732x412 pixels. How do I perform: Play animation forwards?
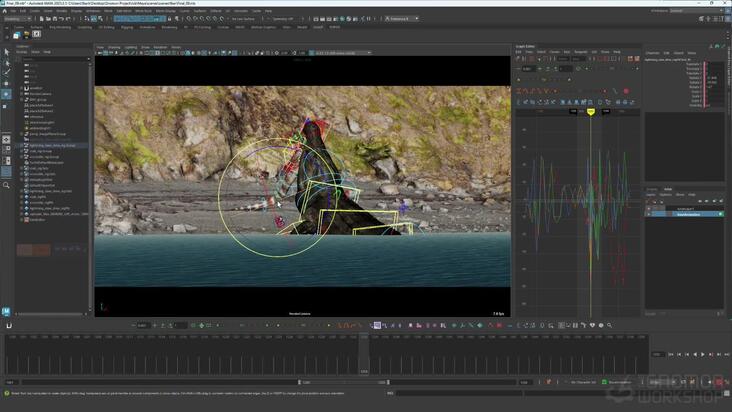703,355
